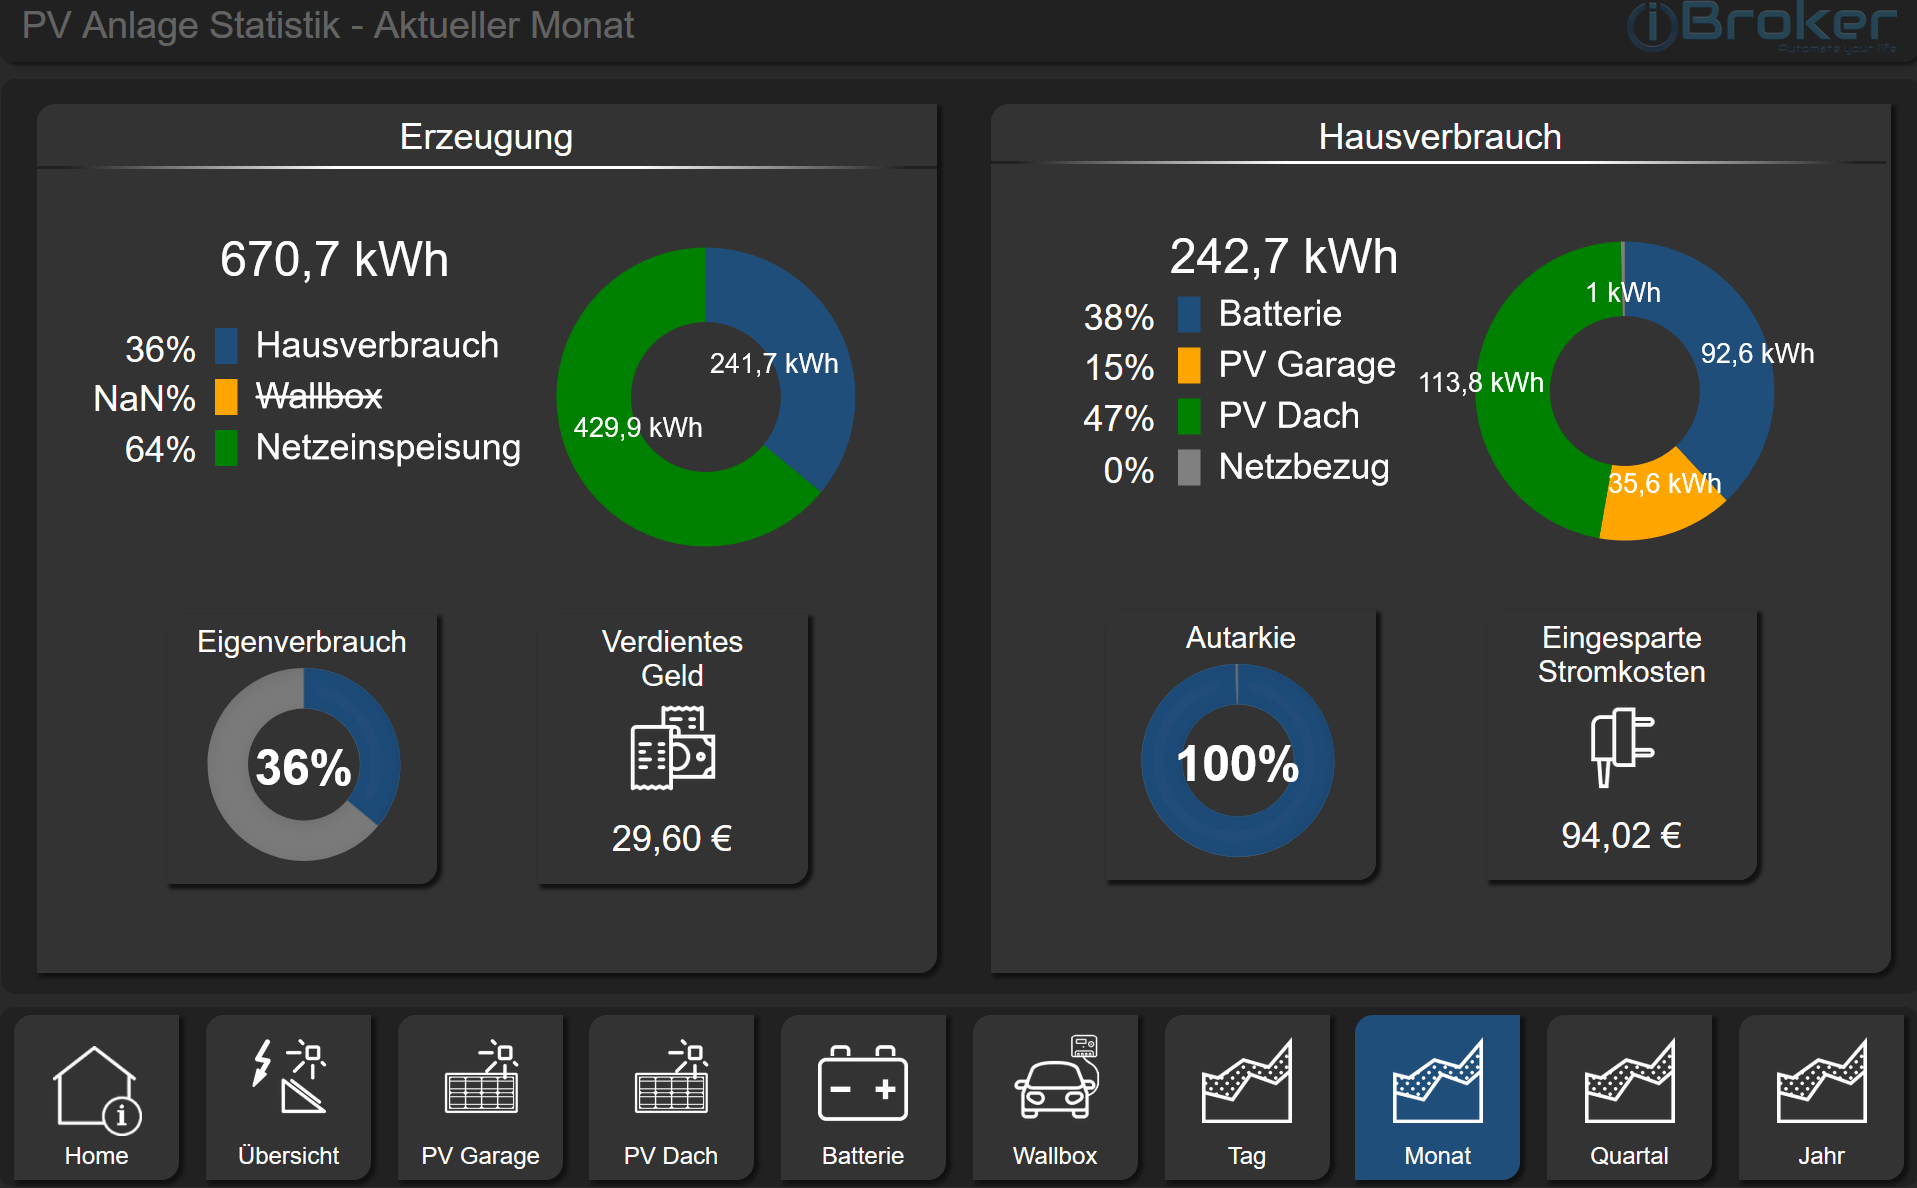Screen dimensions: 1917x1188
Task: Click the Autarkie 100% gauge
Action: (x=1237, y=761)
